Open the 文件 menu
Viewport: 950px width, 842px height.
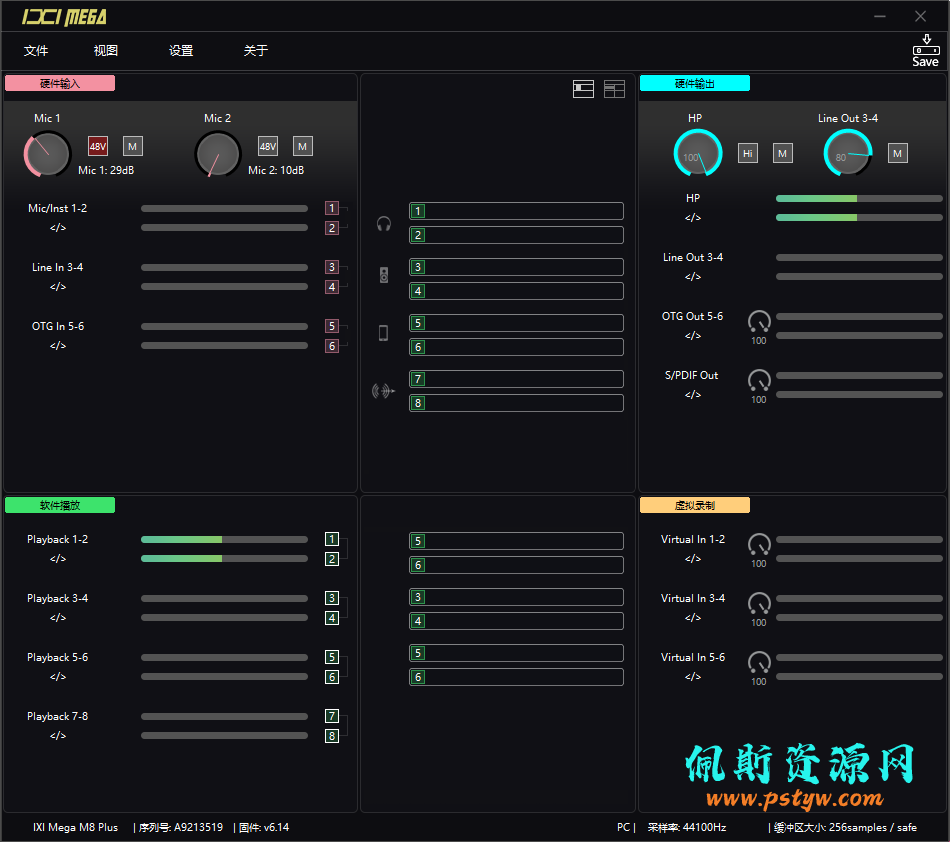(x=36, y=51)
